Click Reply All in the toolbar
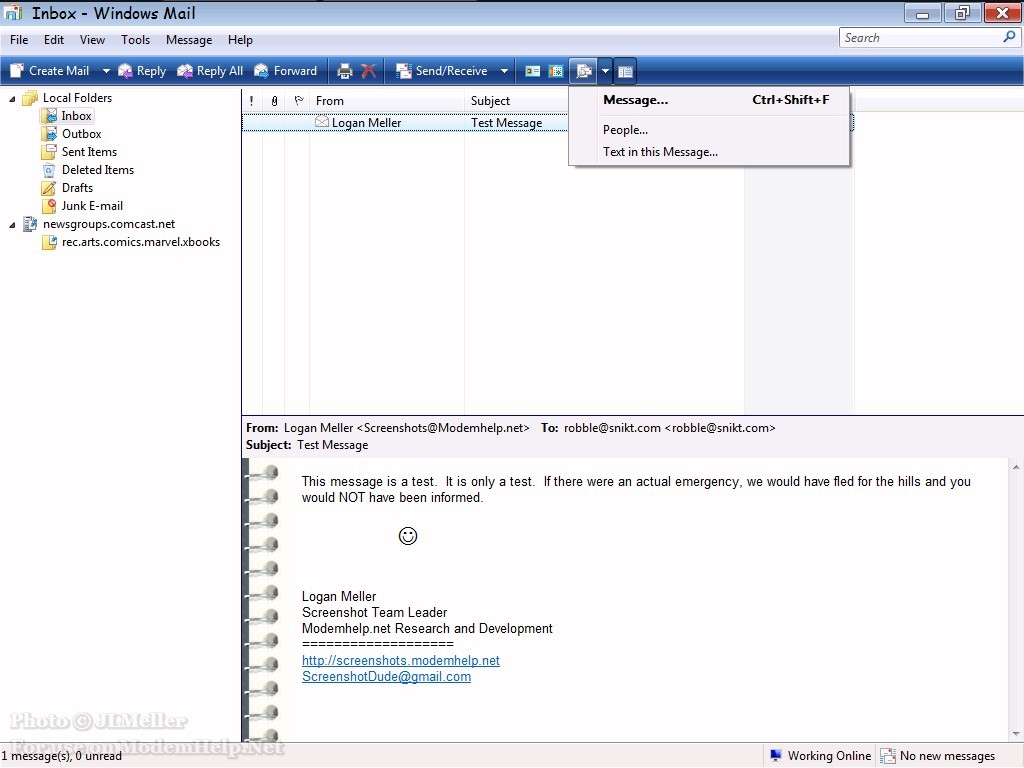Screen dimensions: 1024x768 pyautogui.click(x=210, y=71)
